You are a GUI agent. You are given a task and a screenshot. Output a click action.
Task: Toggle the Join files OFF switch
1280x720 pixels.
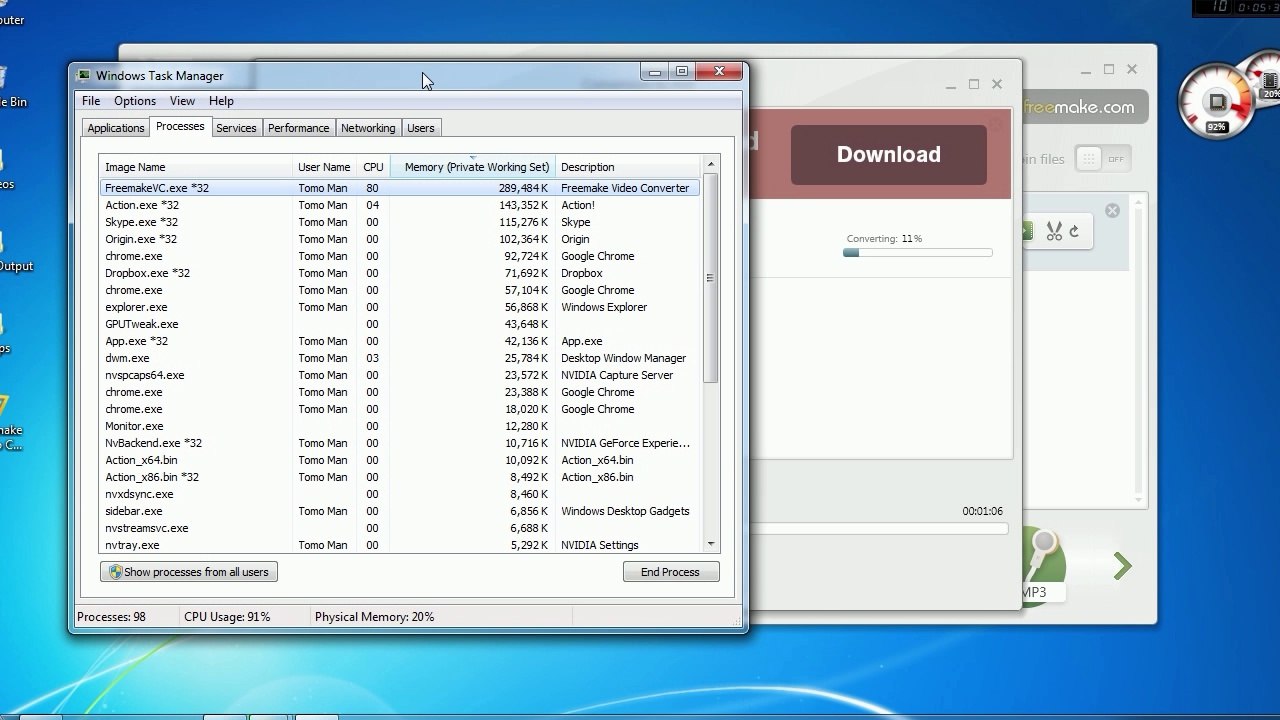(x=1103, y=159)
